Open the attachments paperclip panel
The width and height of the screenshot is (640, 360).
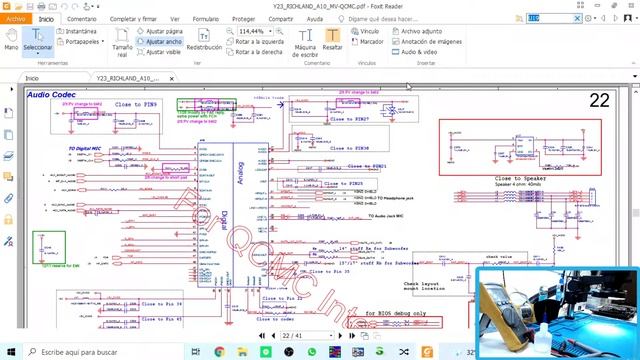click(x=8, y=198)
